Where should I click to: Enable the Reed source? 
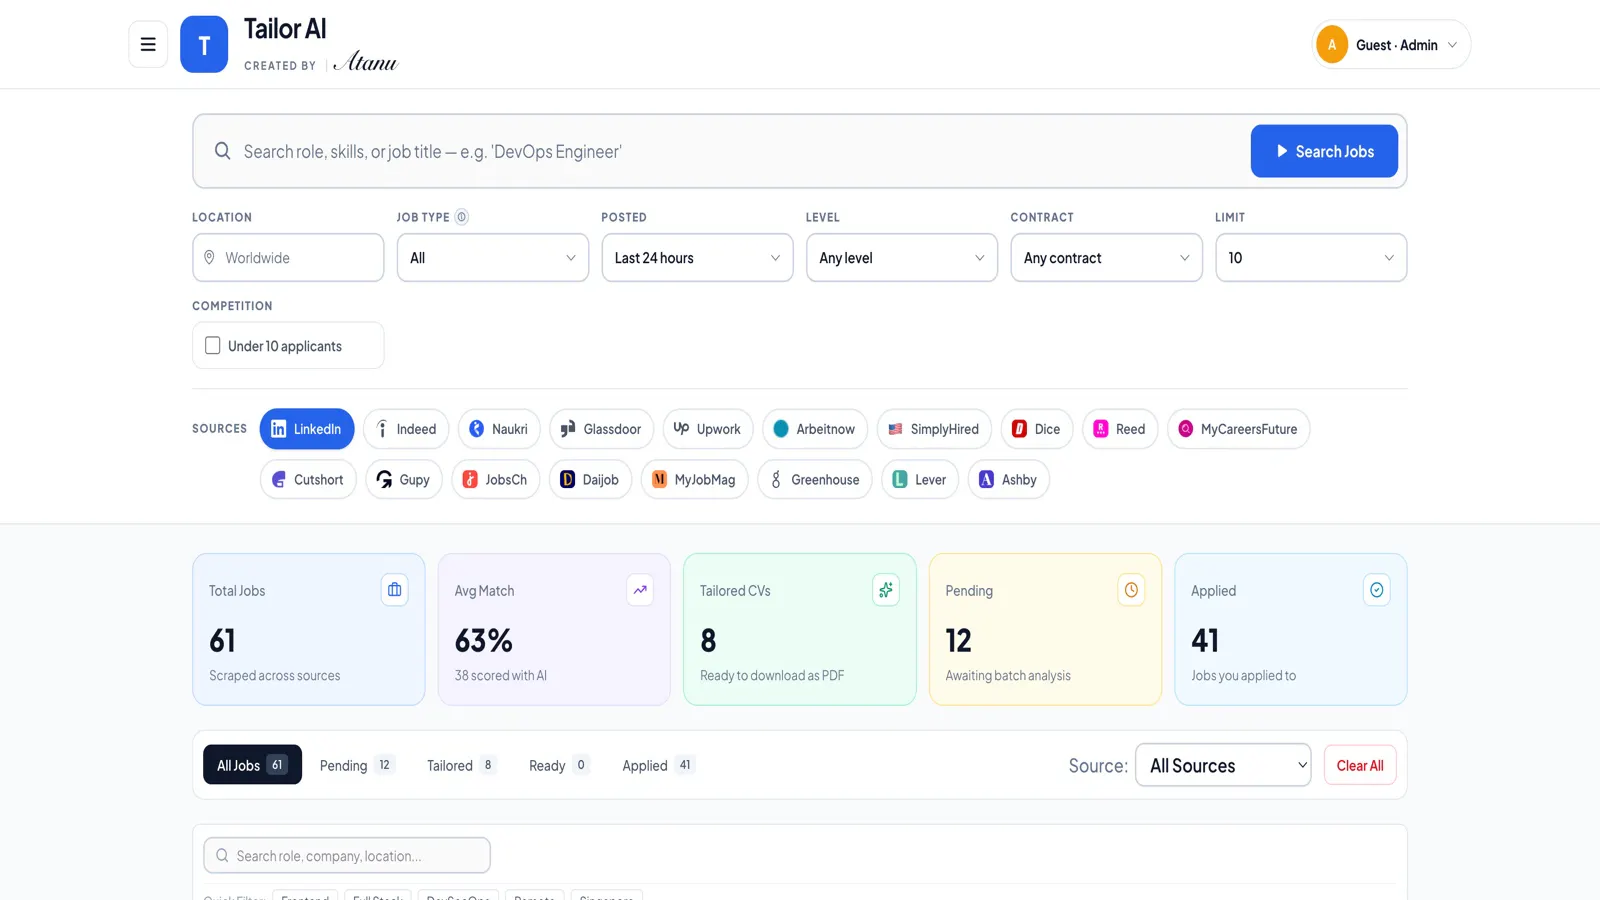click(x=1120, y=429)
